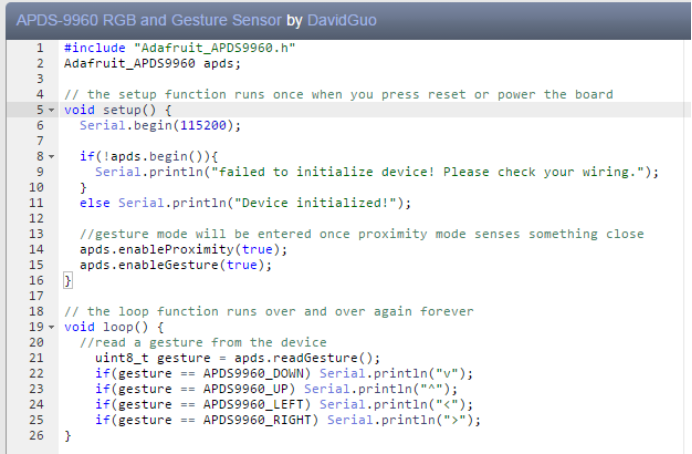
Task: Click the highlighted closing brace on line 16
Action: coord(68,281)
